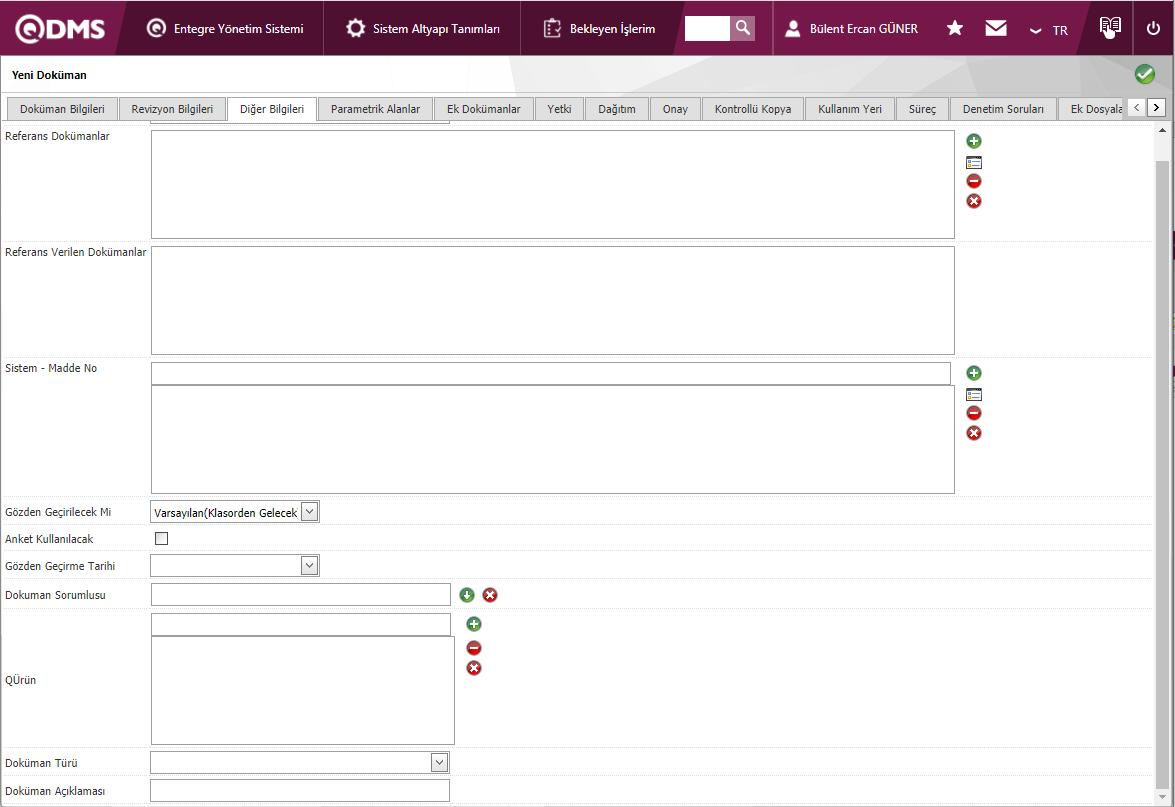1175x807 pixels.
Task: Click green select icon for Doküman Sorumlusu
Action: pyautogui.click(x=467, y=595)
